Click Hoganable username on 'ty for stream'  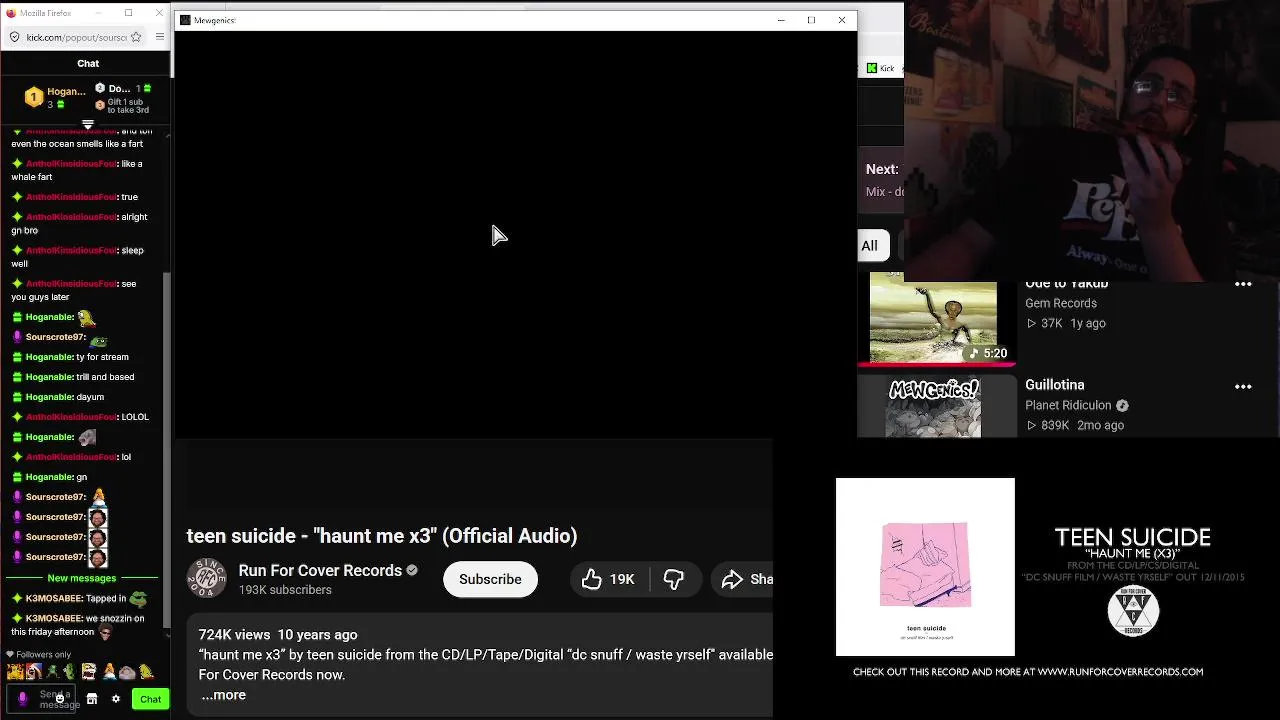[49, 357]
